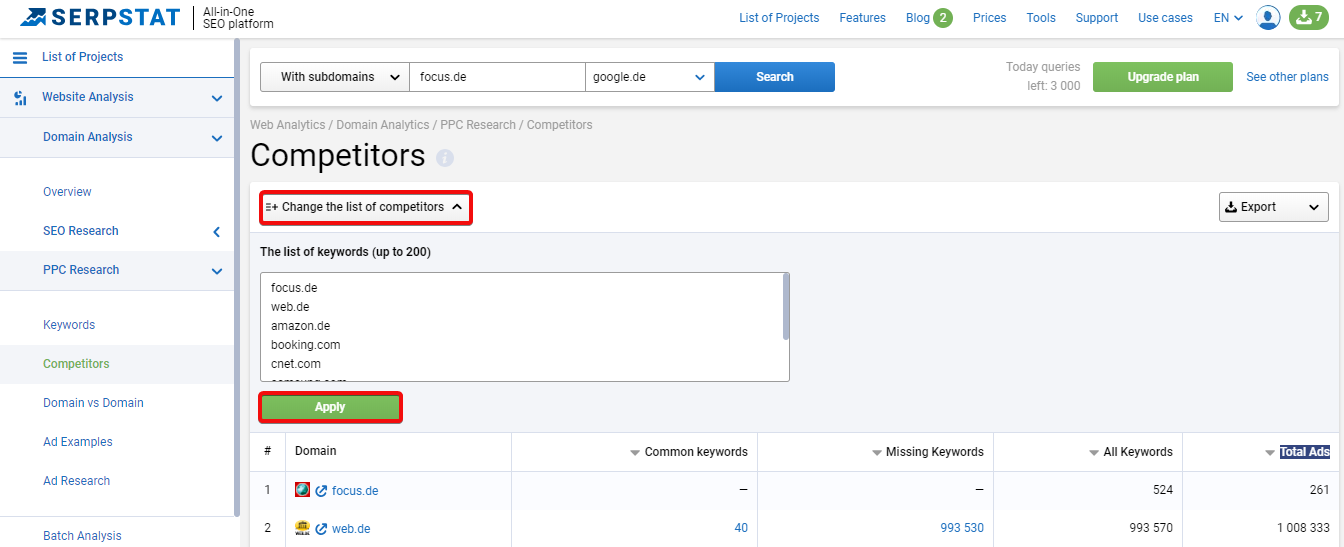Screen dimensions: 1344x547
Task: Select Competitors in the sidebar
Action: [76, 364]
